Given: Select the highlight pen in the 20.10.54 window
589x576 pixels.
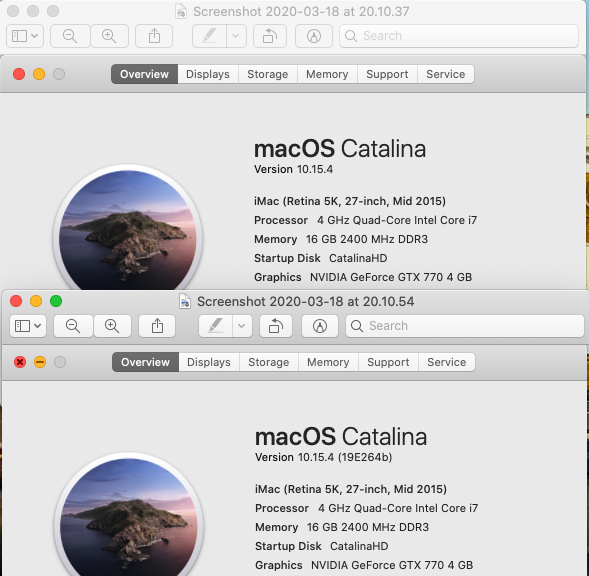Looking at the screenshot, I should click(216, 326).
